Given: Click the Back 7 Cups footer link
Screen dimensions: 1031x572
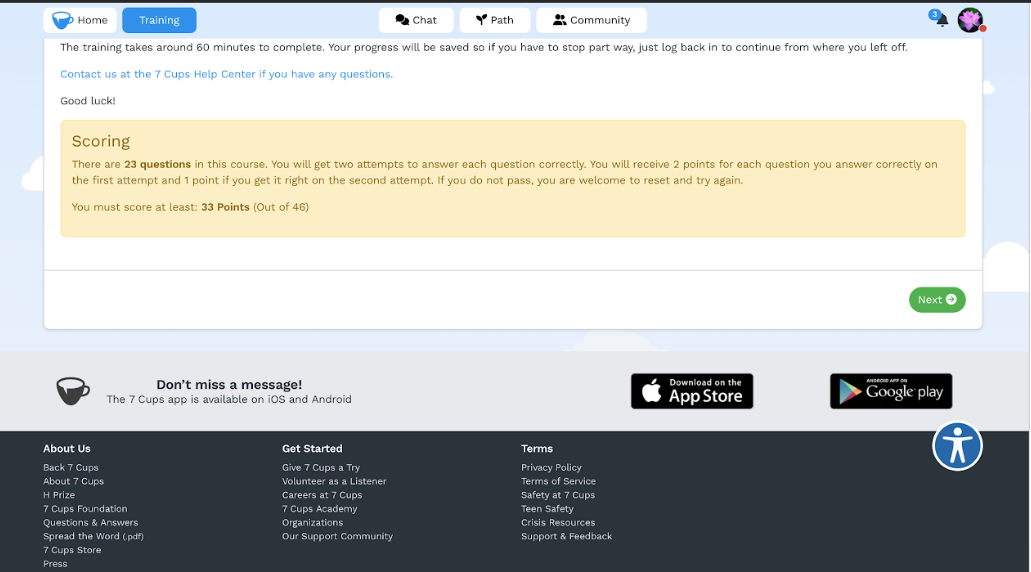Looking at the screenshot, I should [x=71, y=468].
